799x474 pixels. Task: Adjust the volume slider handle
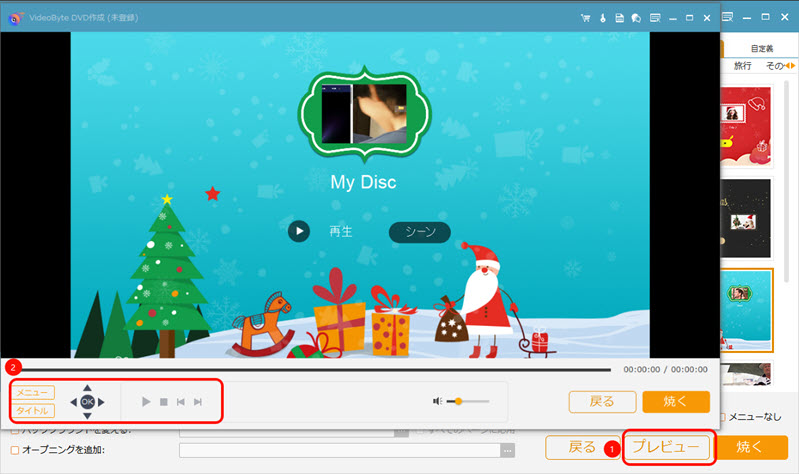click(x=458, y=401)
